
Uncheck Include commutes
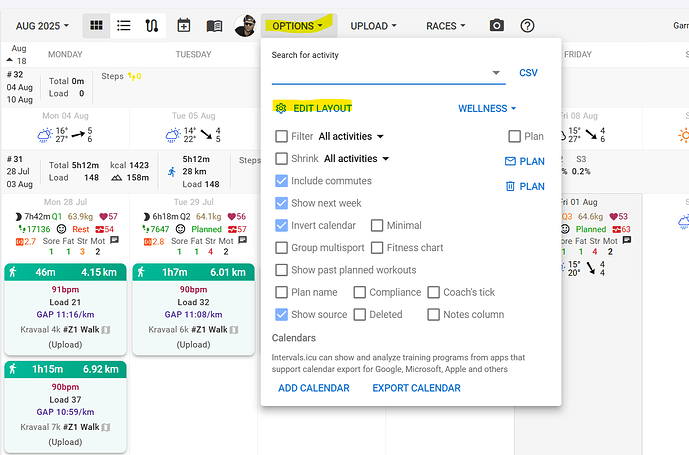pos(280,181)
